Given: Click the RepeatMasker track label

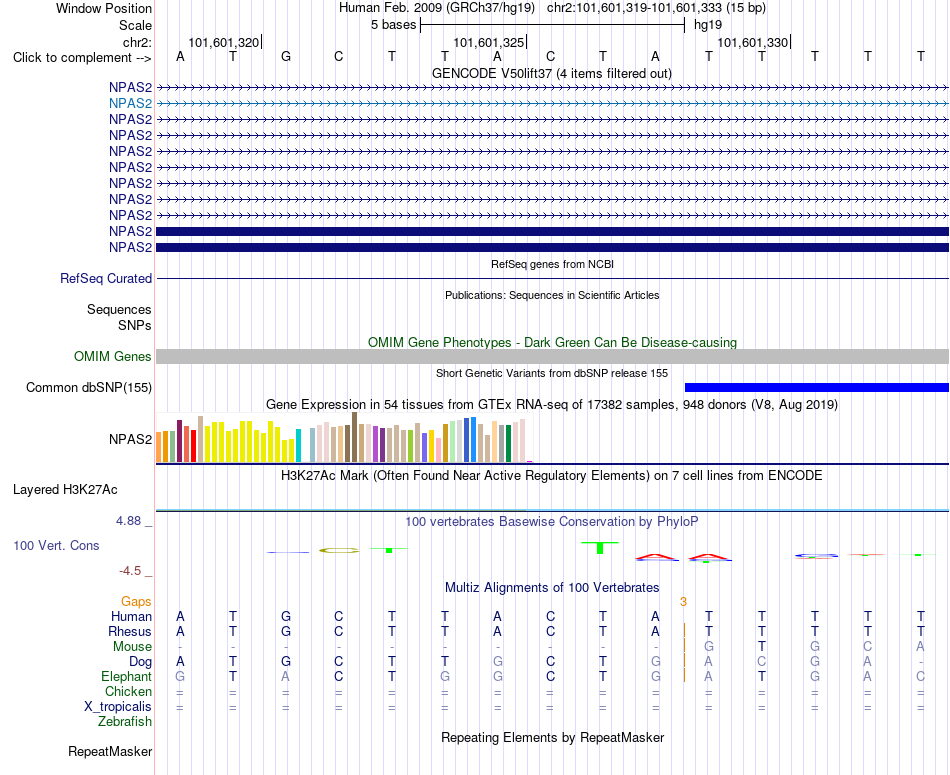Looking at the screenshot, I should pos(110,752).
